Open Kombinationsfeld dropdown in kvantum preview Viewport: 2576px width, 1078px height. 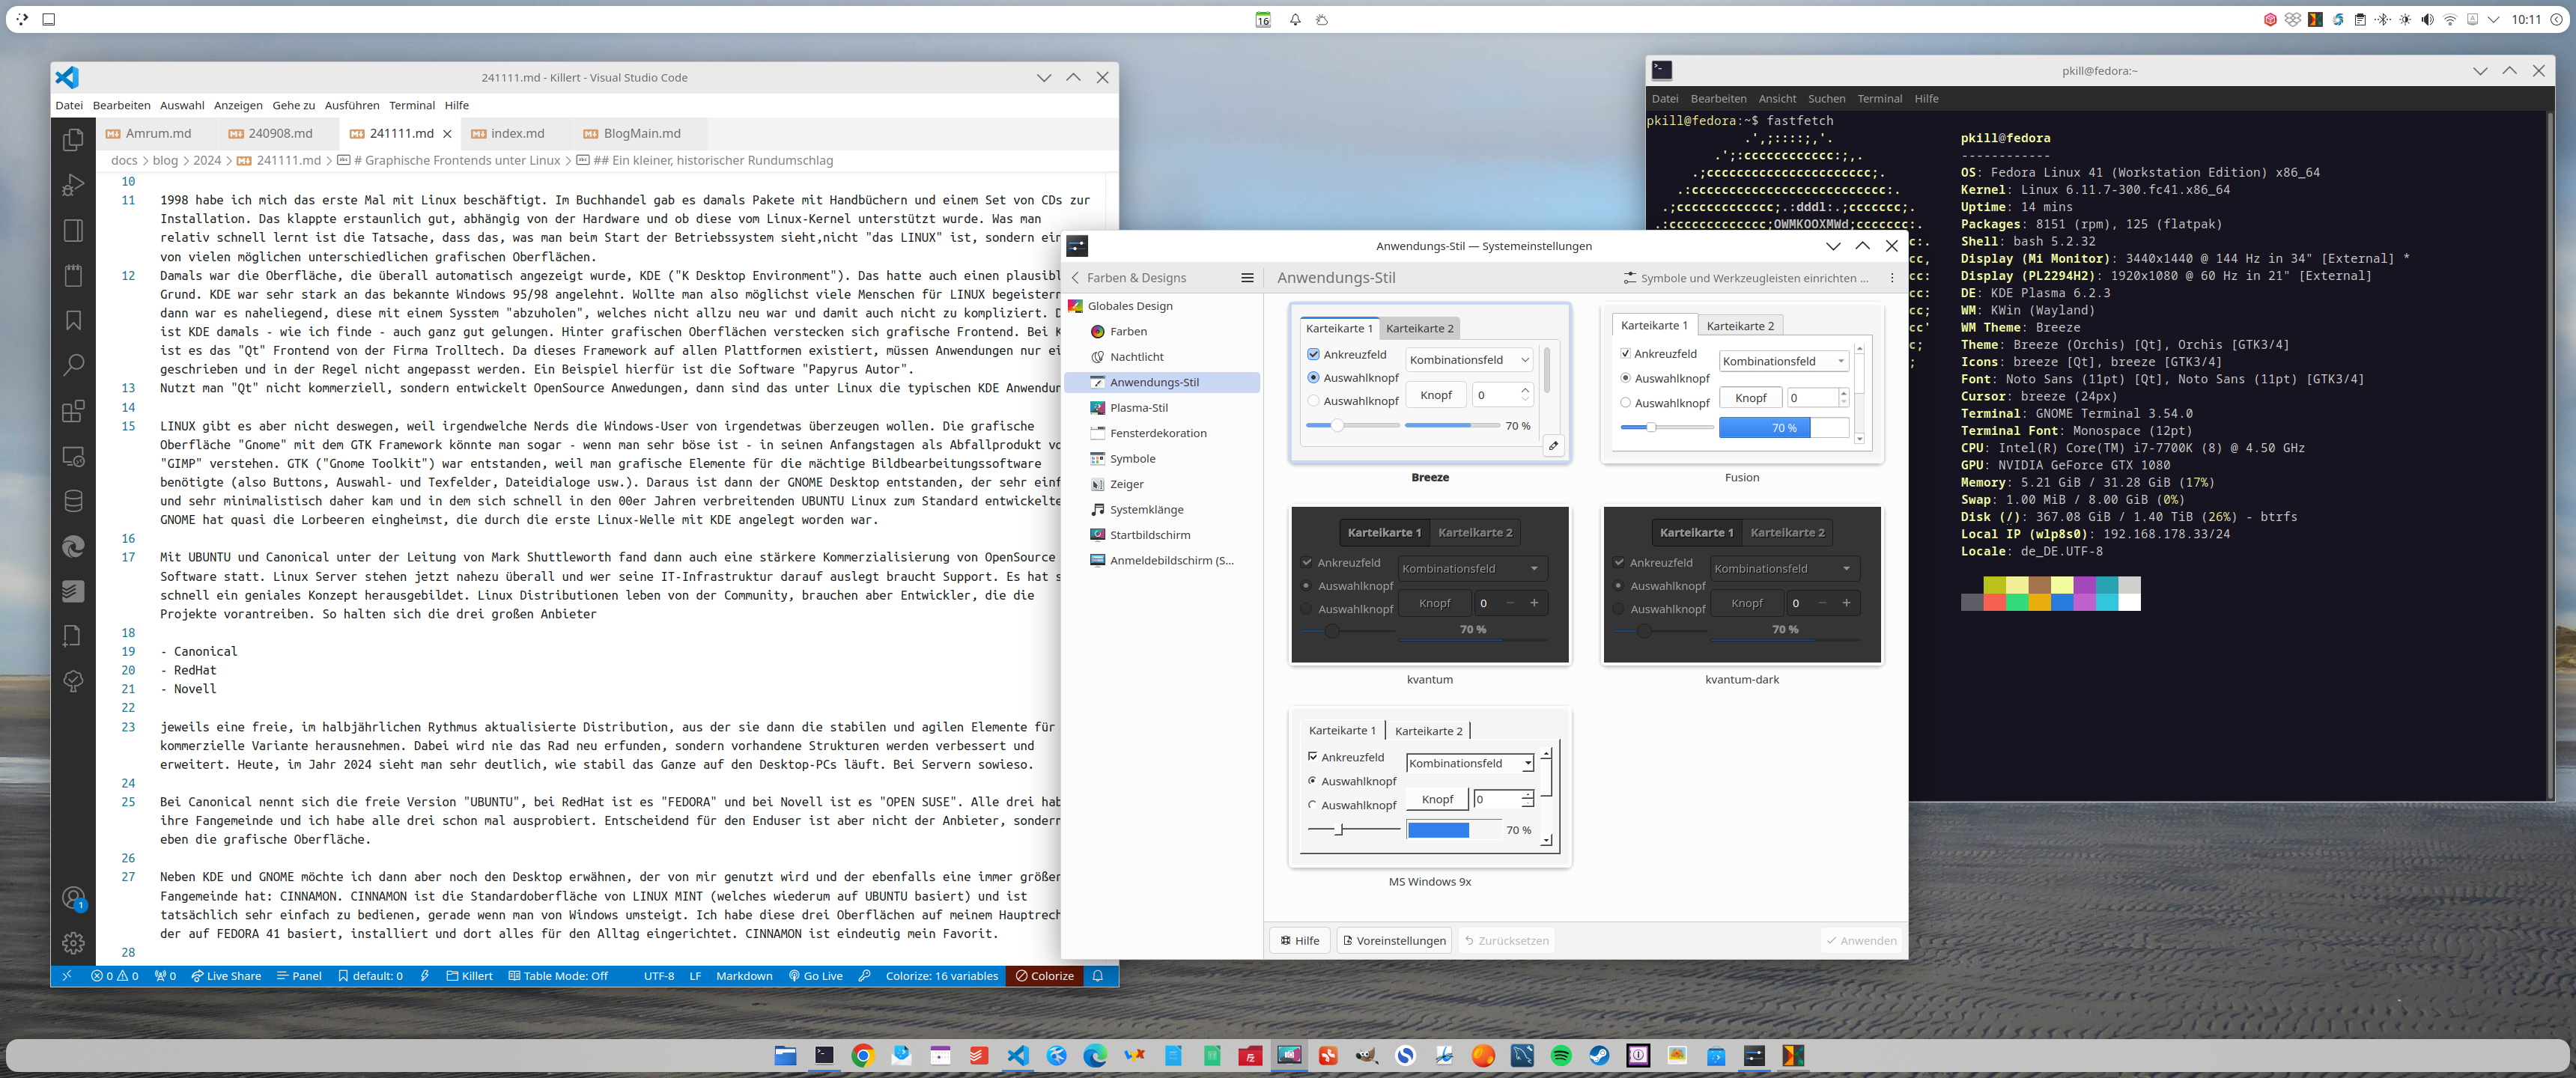pyautogui.click(x=1472, y=568)
